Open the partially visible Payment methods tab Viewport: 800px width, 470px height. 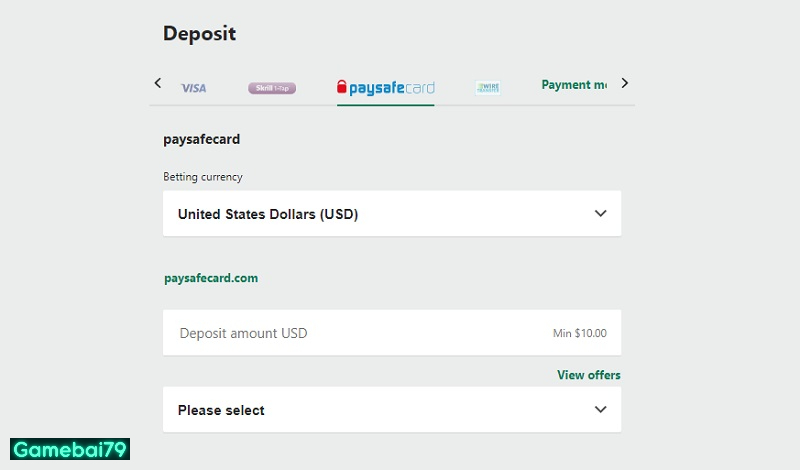pyautogui.click(x=574, y=85)
